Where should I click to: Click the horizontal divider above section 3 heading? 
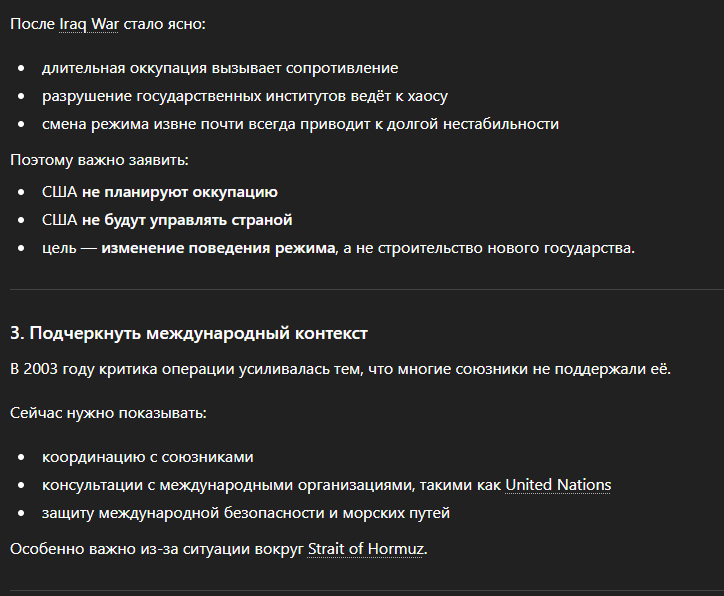coord(362,290)
